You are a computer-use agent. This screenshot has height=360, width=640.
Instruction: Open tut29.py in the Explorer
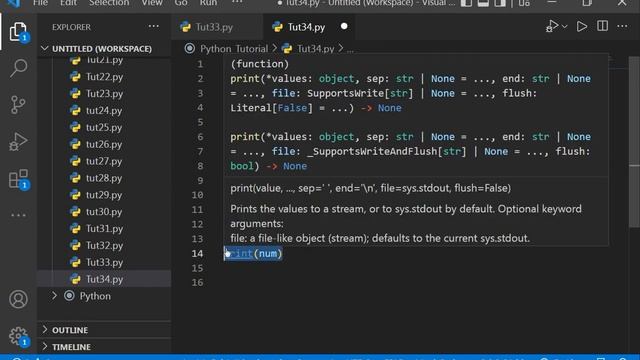coord(104,195)
